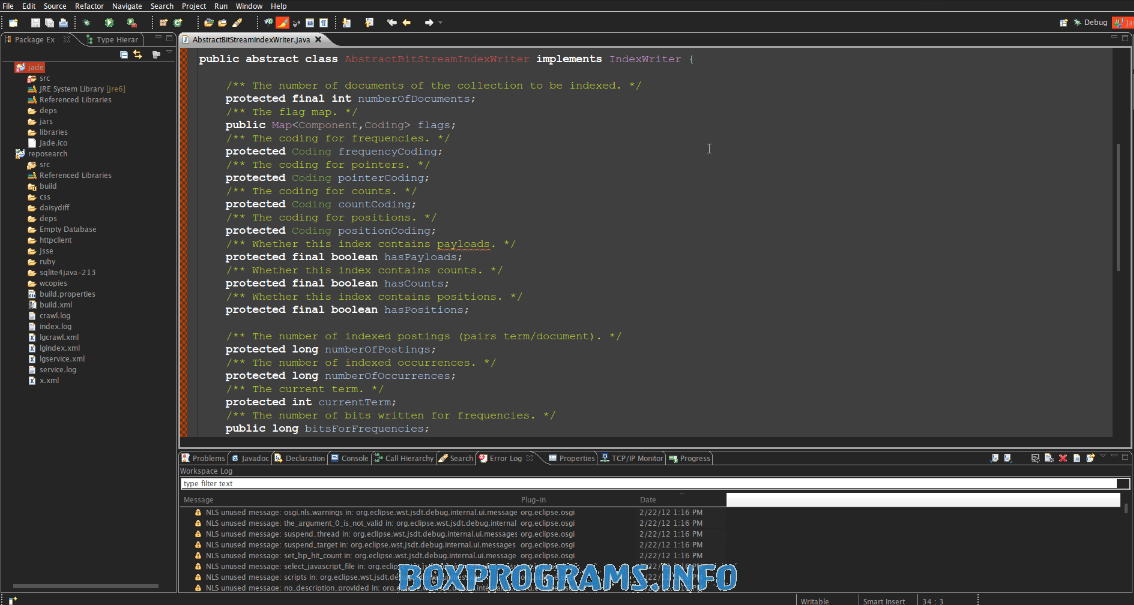Viewport: 1134px width, 605px height.
Task: Click the Debug bug icon in the toolbar
Action: (x=86, y=22)
